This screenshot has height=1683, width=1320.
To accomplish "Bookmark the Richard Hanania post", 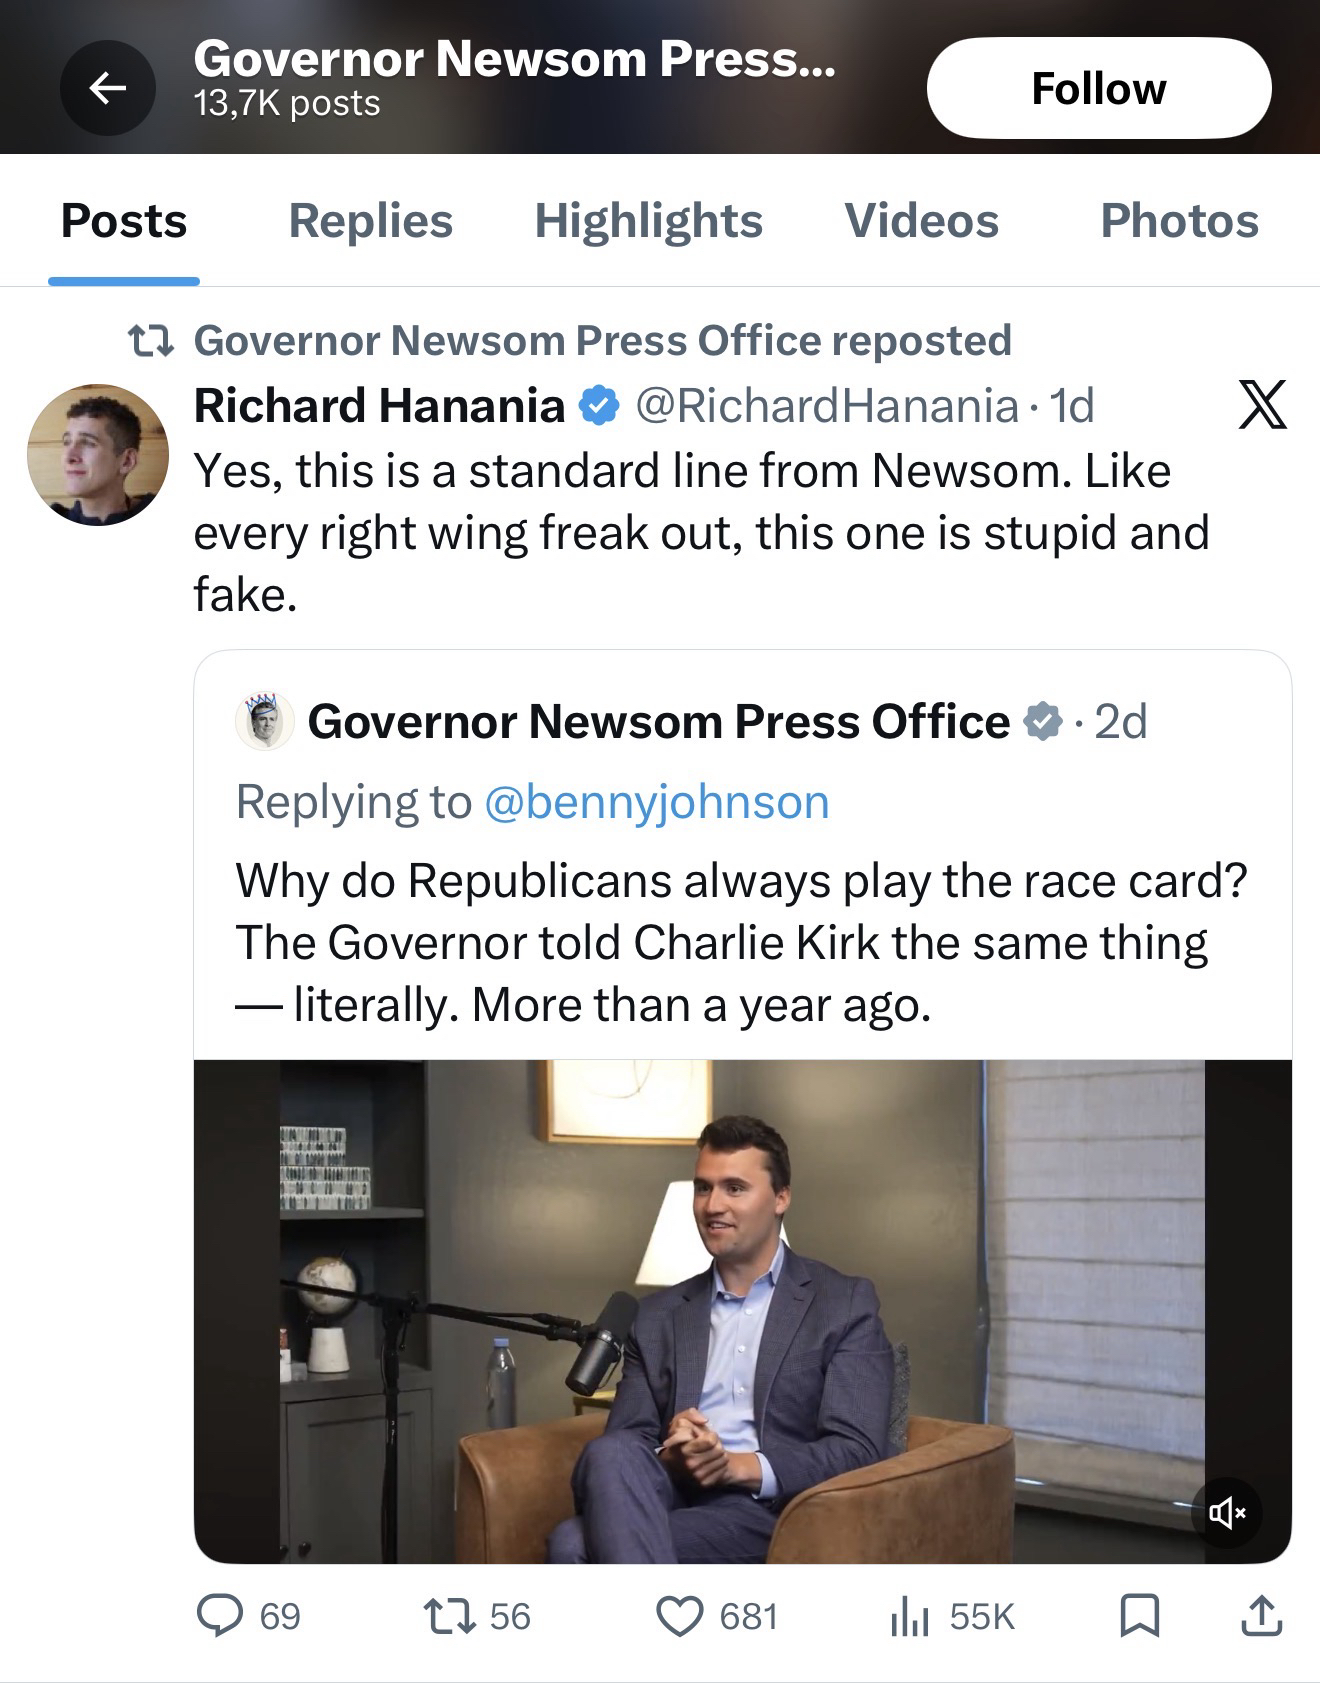I will point(1140,1616).
